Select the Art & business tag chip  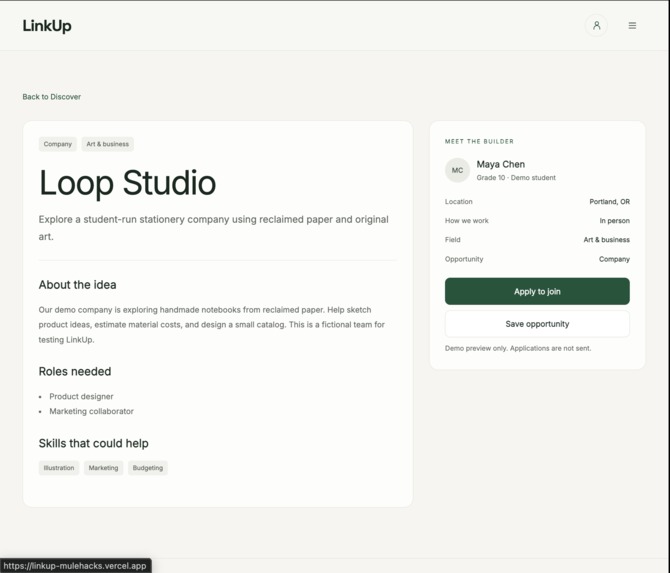[108, 144]
